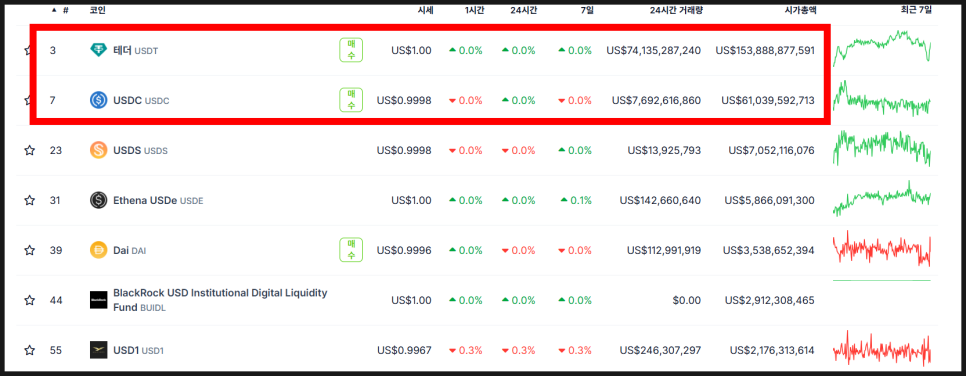Click the 매수 button for Tether
Image resolution: width=966 pixels, height=376 pixels.
click(x=351, y=51)
